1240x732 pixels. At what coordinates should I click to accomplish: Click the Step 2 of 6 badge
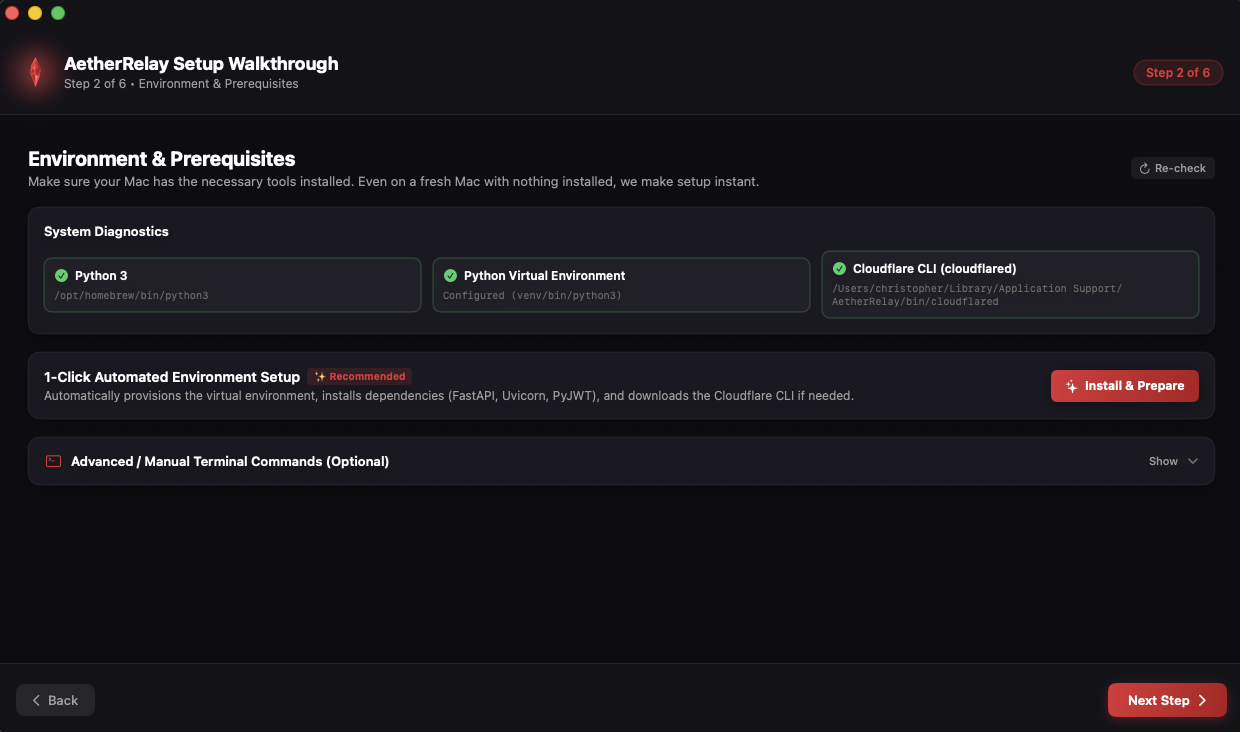[x=1178, y=72]
